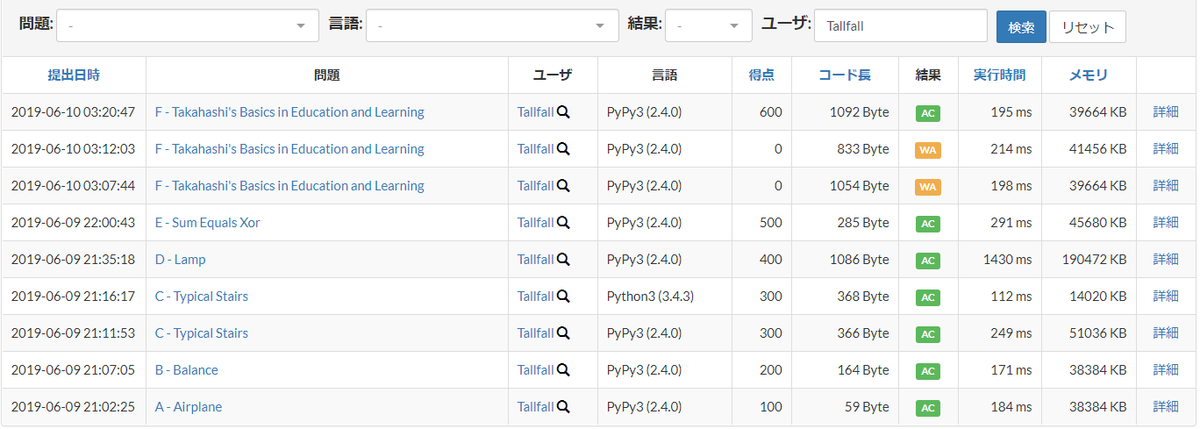Open problem link in 03:20:47 row

coord(290,112)
